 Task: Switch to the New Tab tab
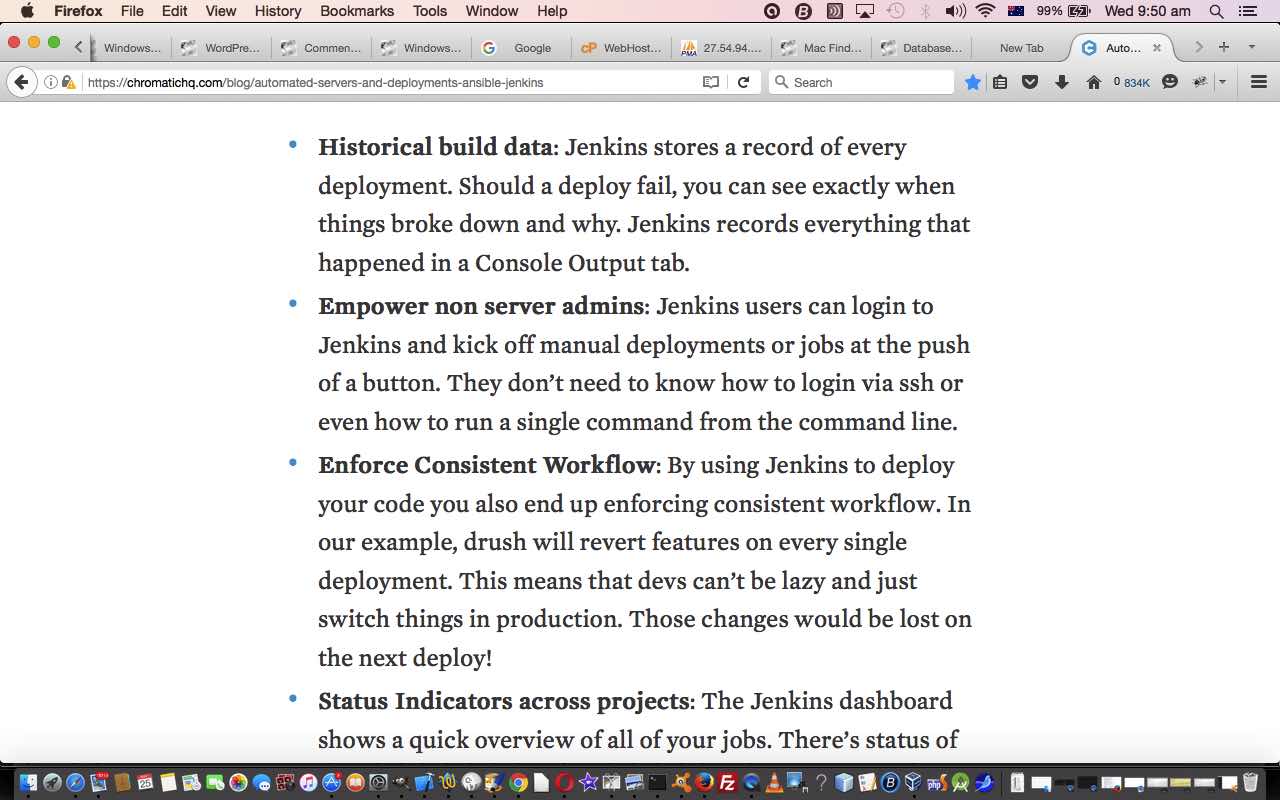point(1021,48)
